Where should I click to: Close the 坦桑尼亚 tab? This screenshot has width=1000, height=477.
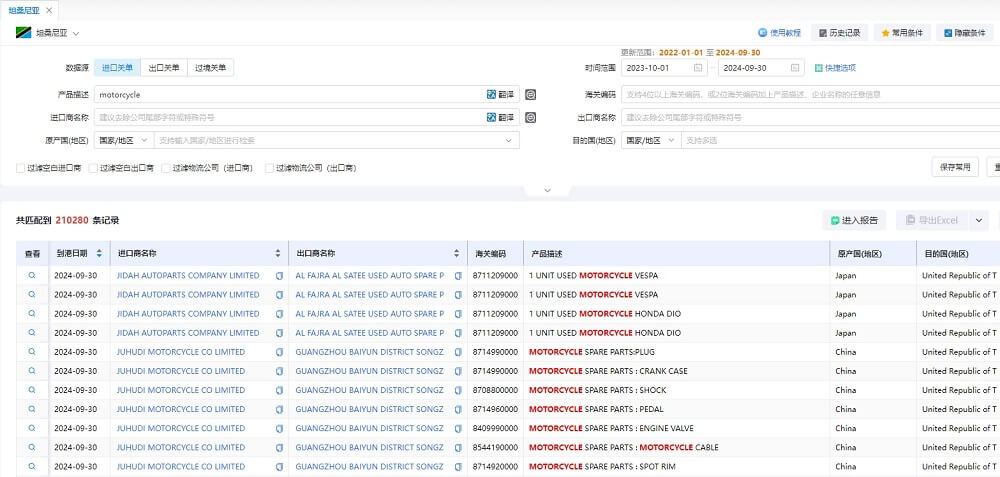(49, 10)
